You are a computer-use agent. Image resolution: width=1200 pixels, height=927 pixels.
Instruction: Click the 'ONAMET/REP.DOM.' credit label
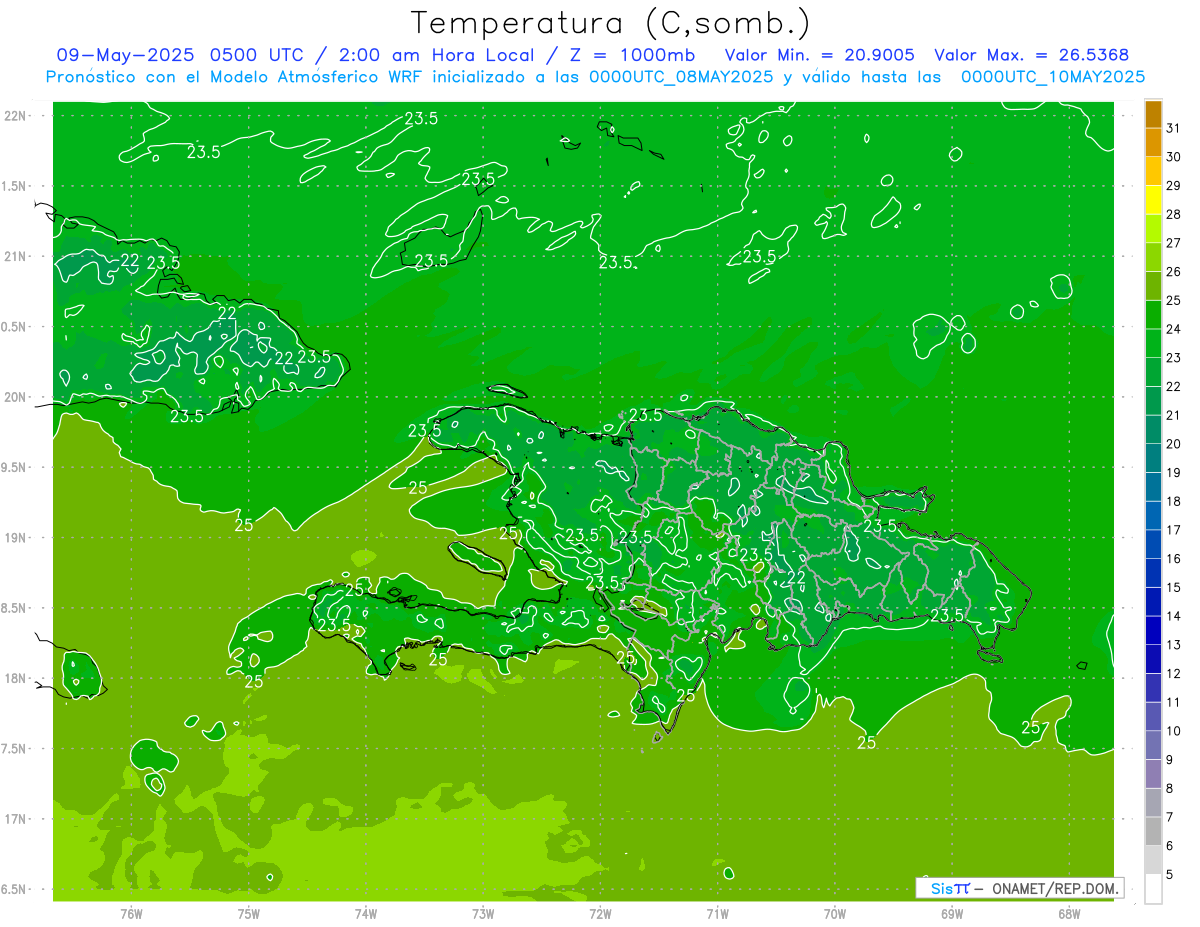click(x=1055, y=888)
